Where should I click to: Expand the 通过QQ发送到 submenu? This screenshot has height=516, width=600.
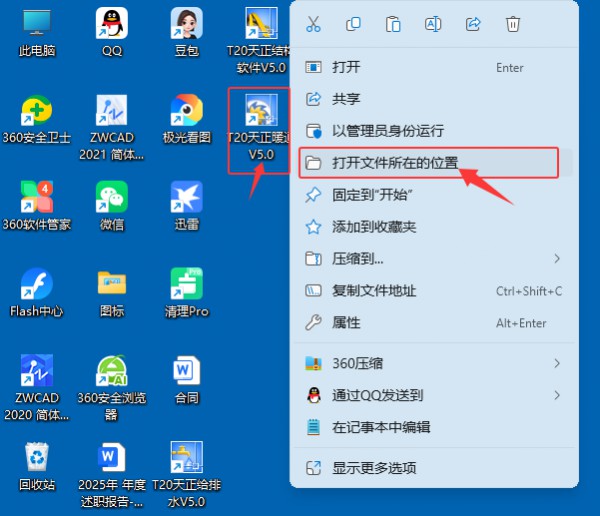click(x=434, y=395)
